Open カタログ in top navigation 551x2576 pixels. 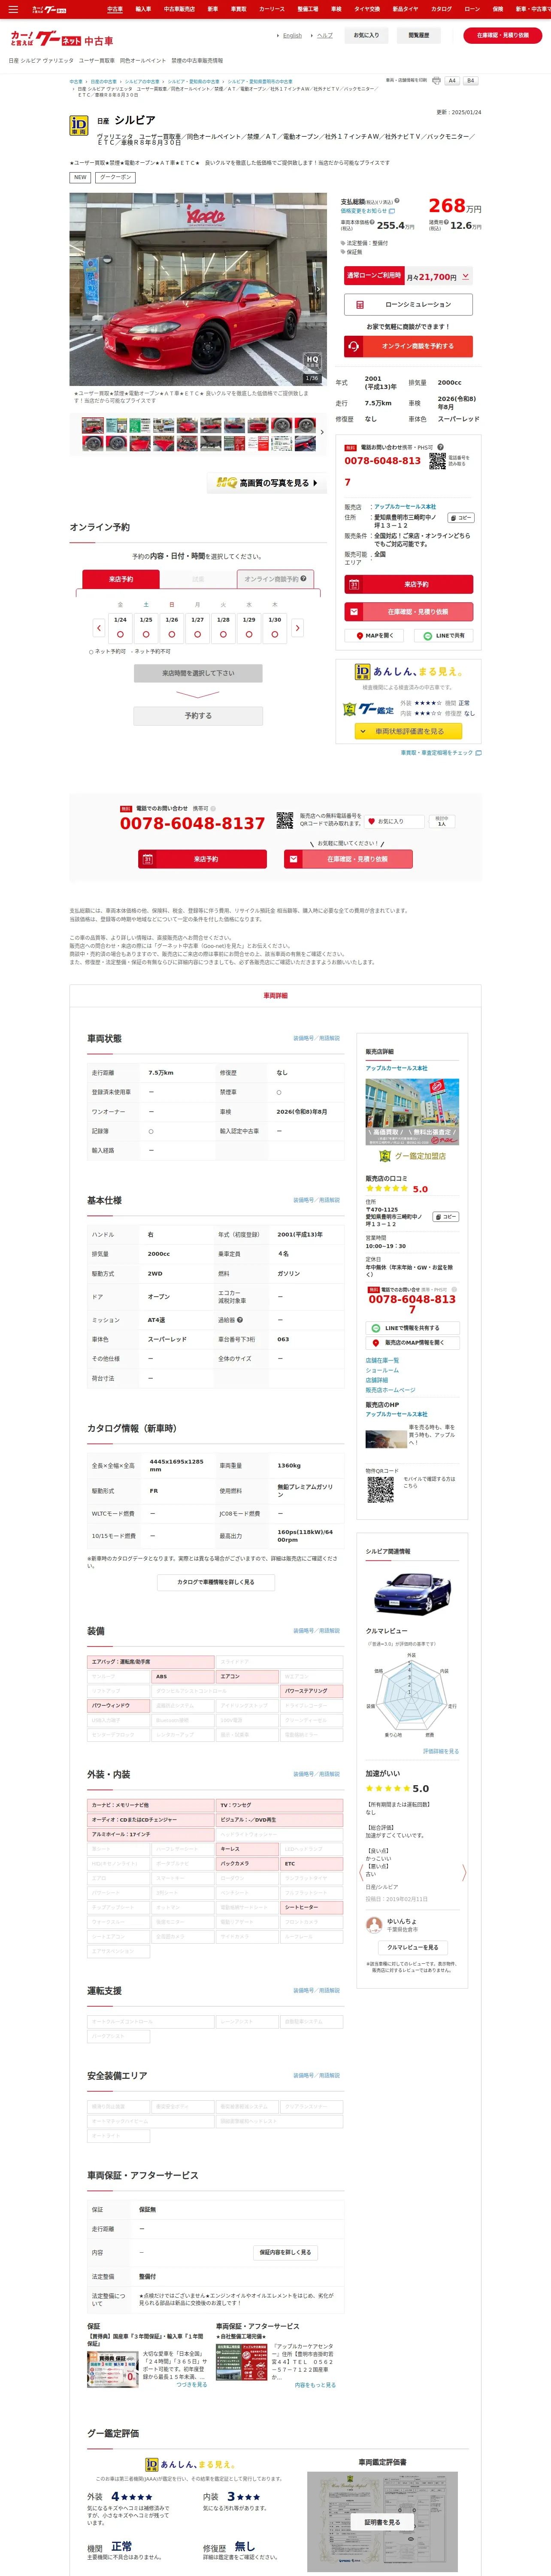pyautogui.click(x=441, y=9)
